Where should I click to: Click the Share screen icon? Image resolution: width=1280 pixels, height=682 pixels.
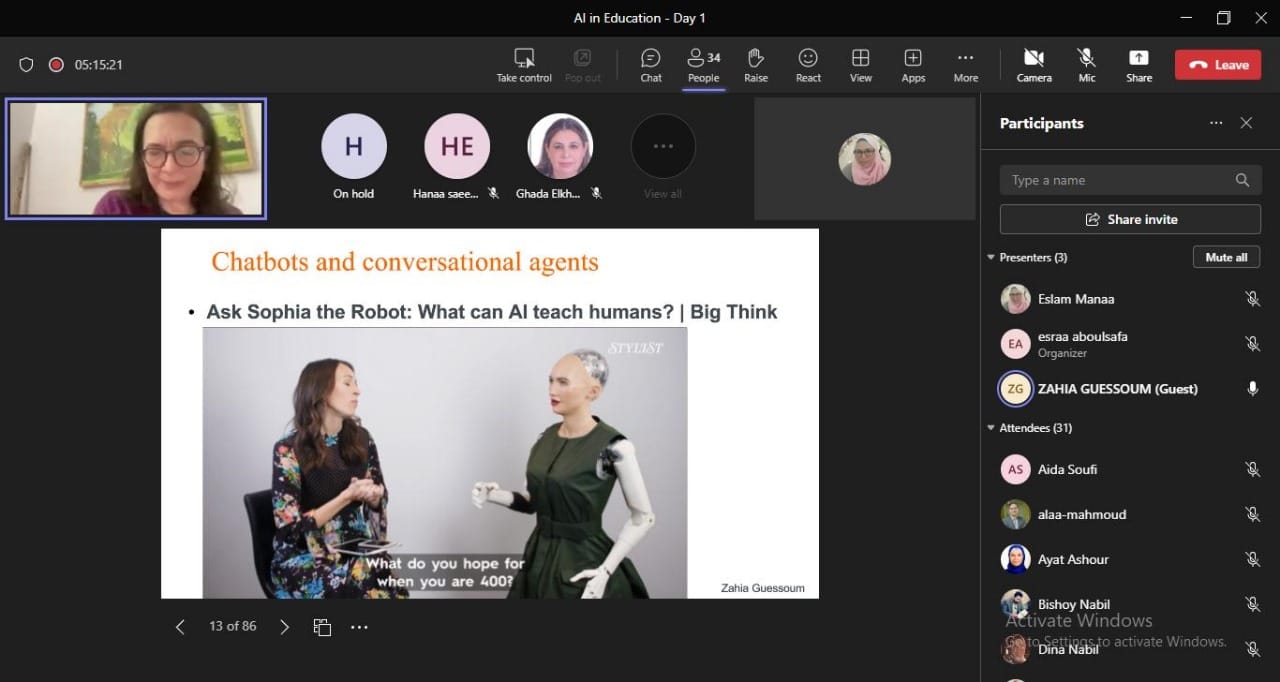1139,65
